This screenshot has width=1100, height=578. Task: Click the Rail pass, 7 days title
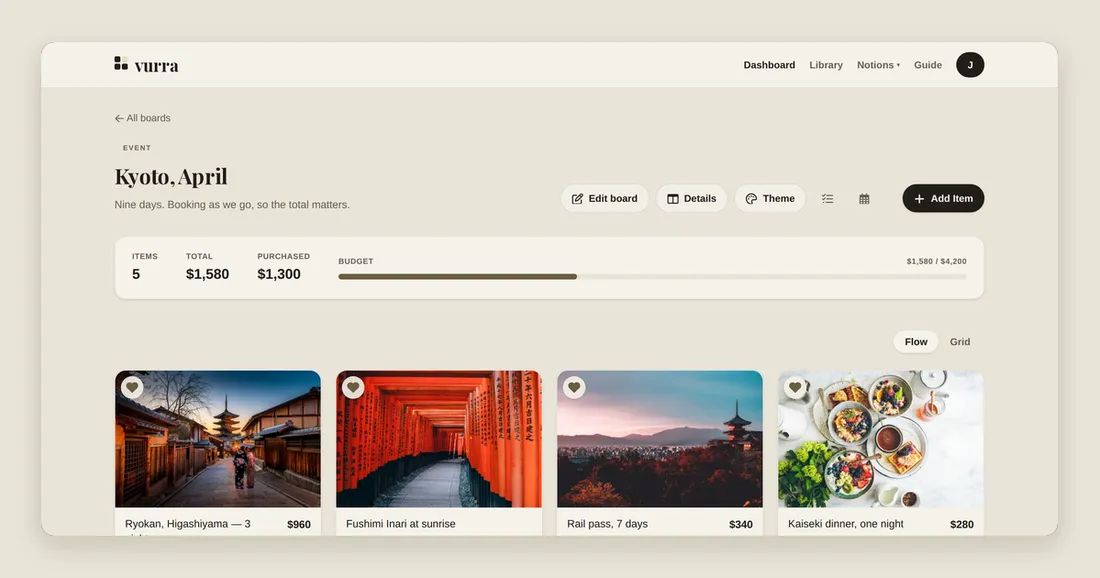tap(607, 524)
